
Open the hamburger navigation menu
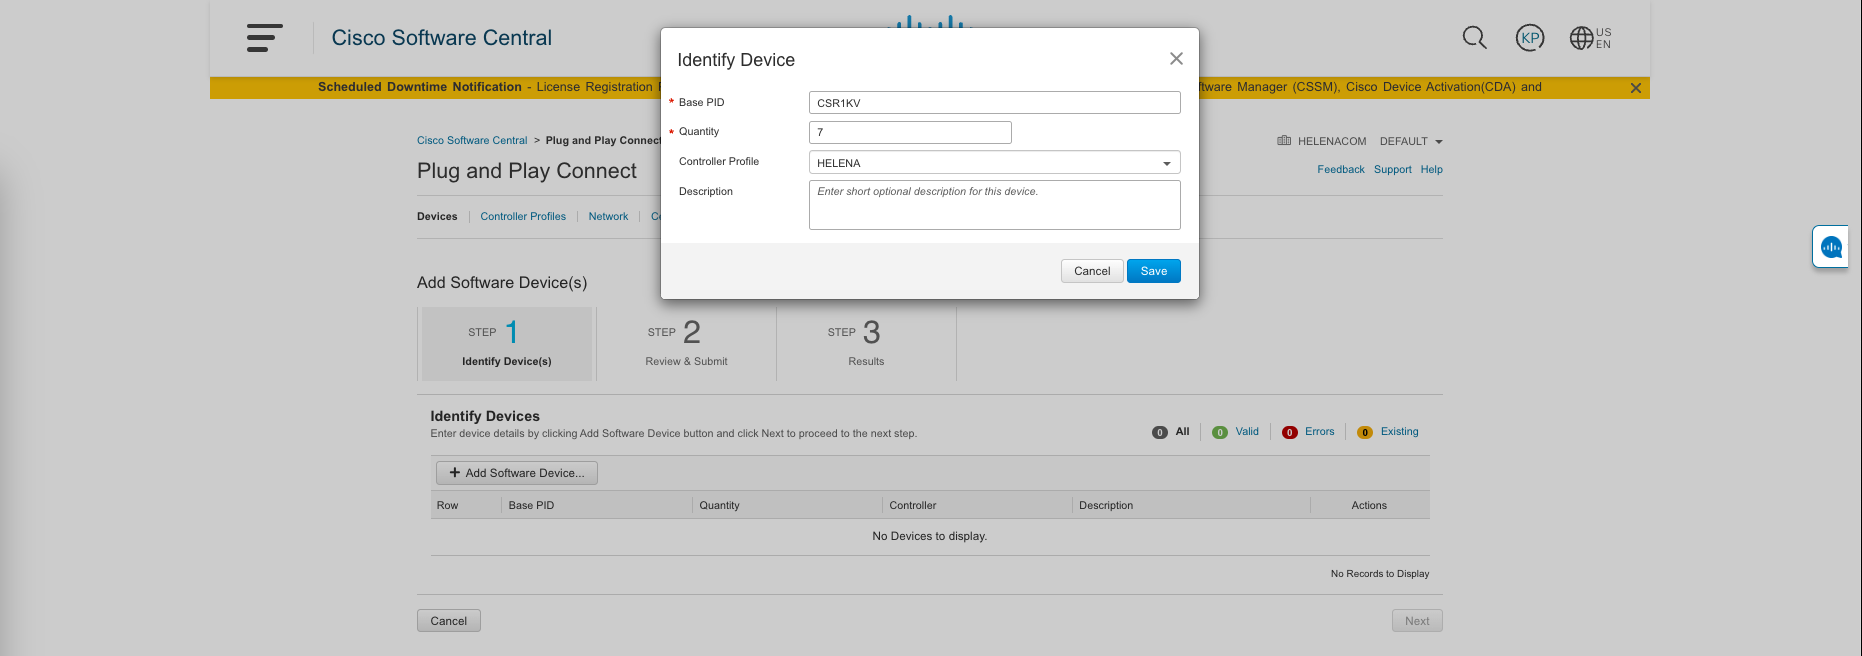pyautogui.click(x=264, y=38)
